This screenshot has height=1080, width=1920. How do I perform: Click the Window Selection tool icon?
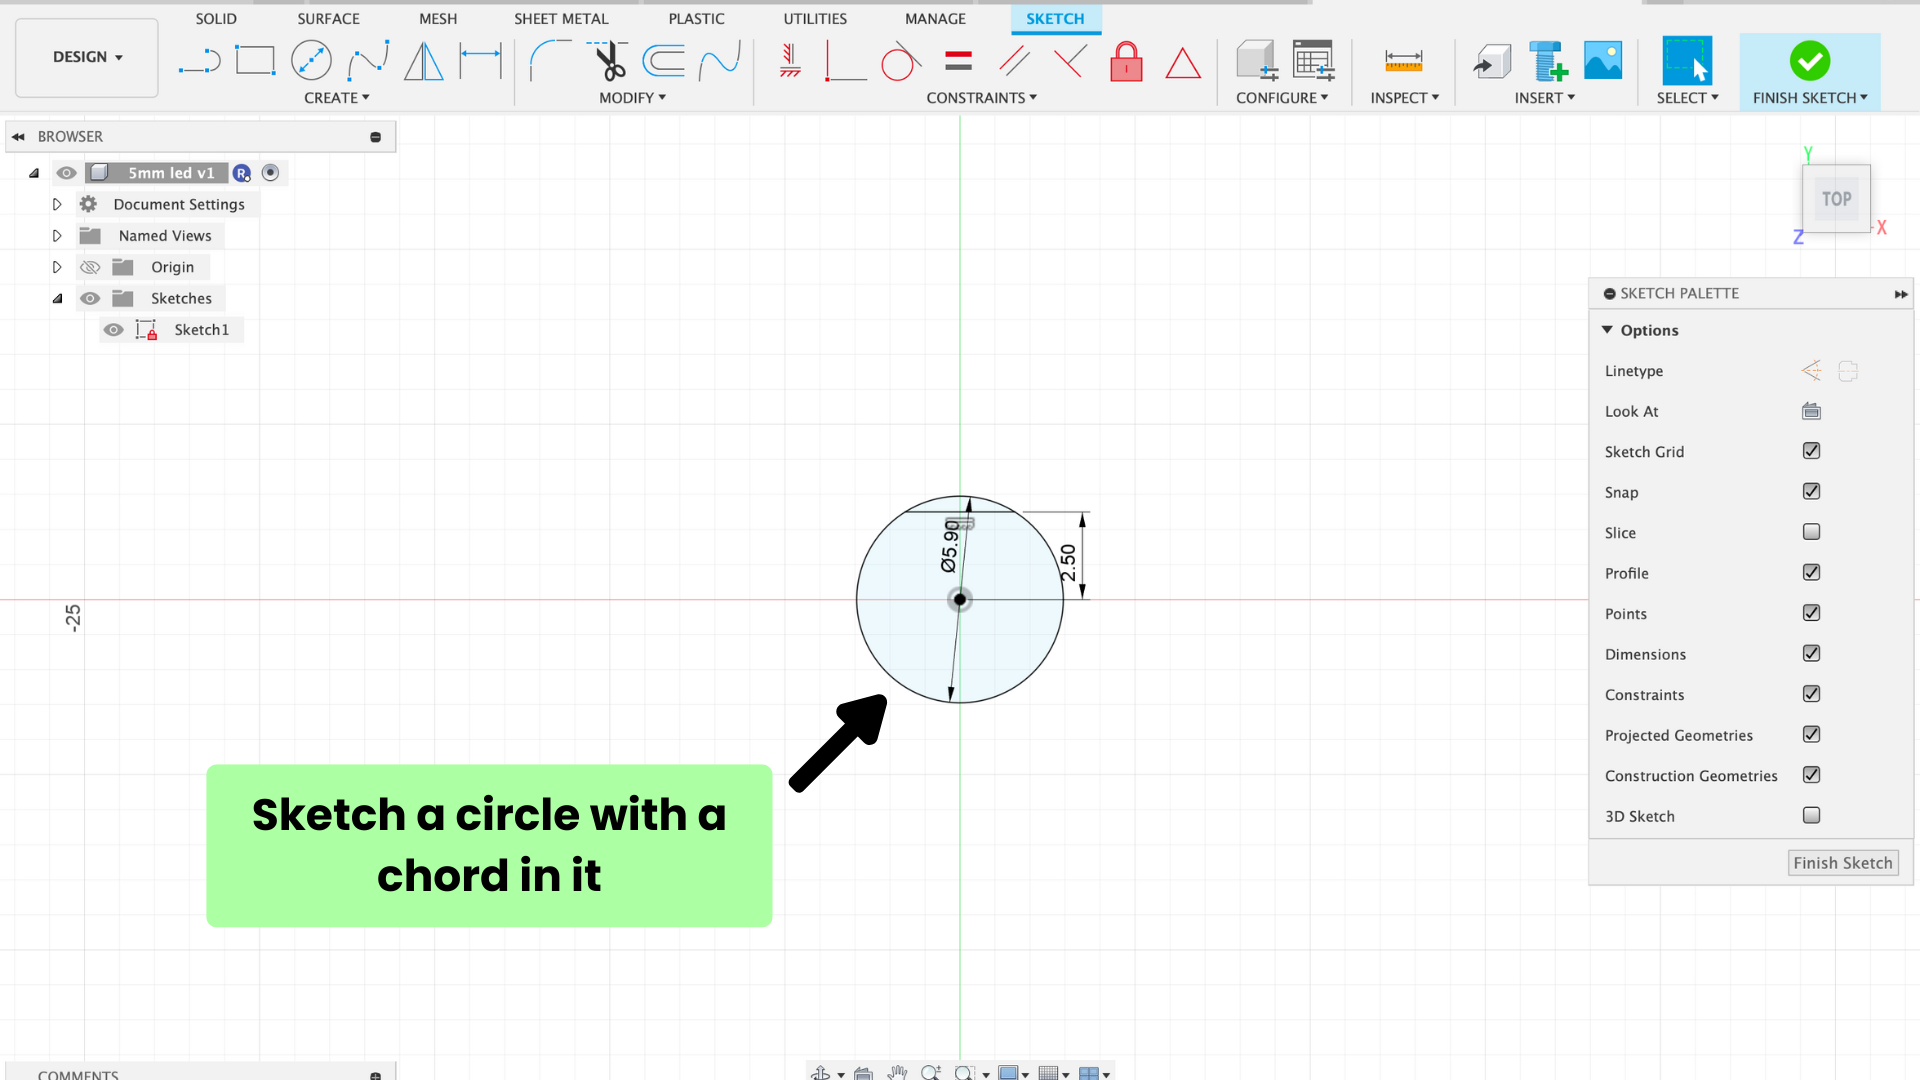[x=1687, y=61]
